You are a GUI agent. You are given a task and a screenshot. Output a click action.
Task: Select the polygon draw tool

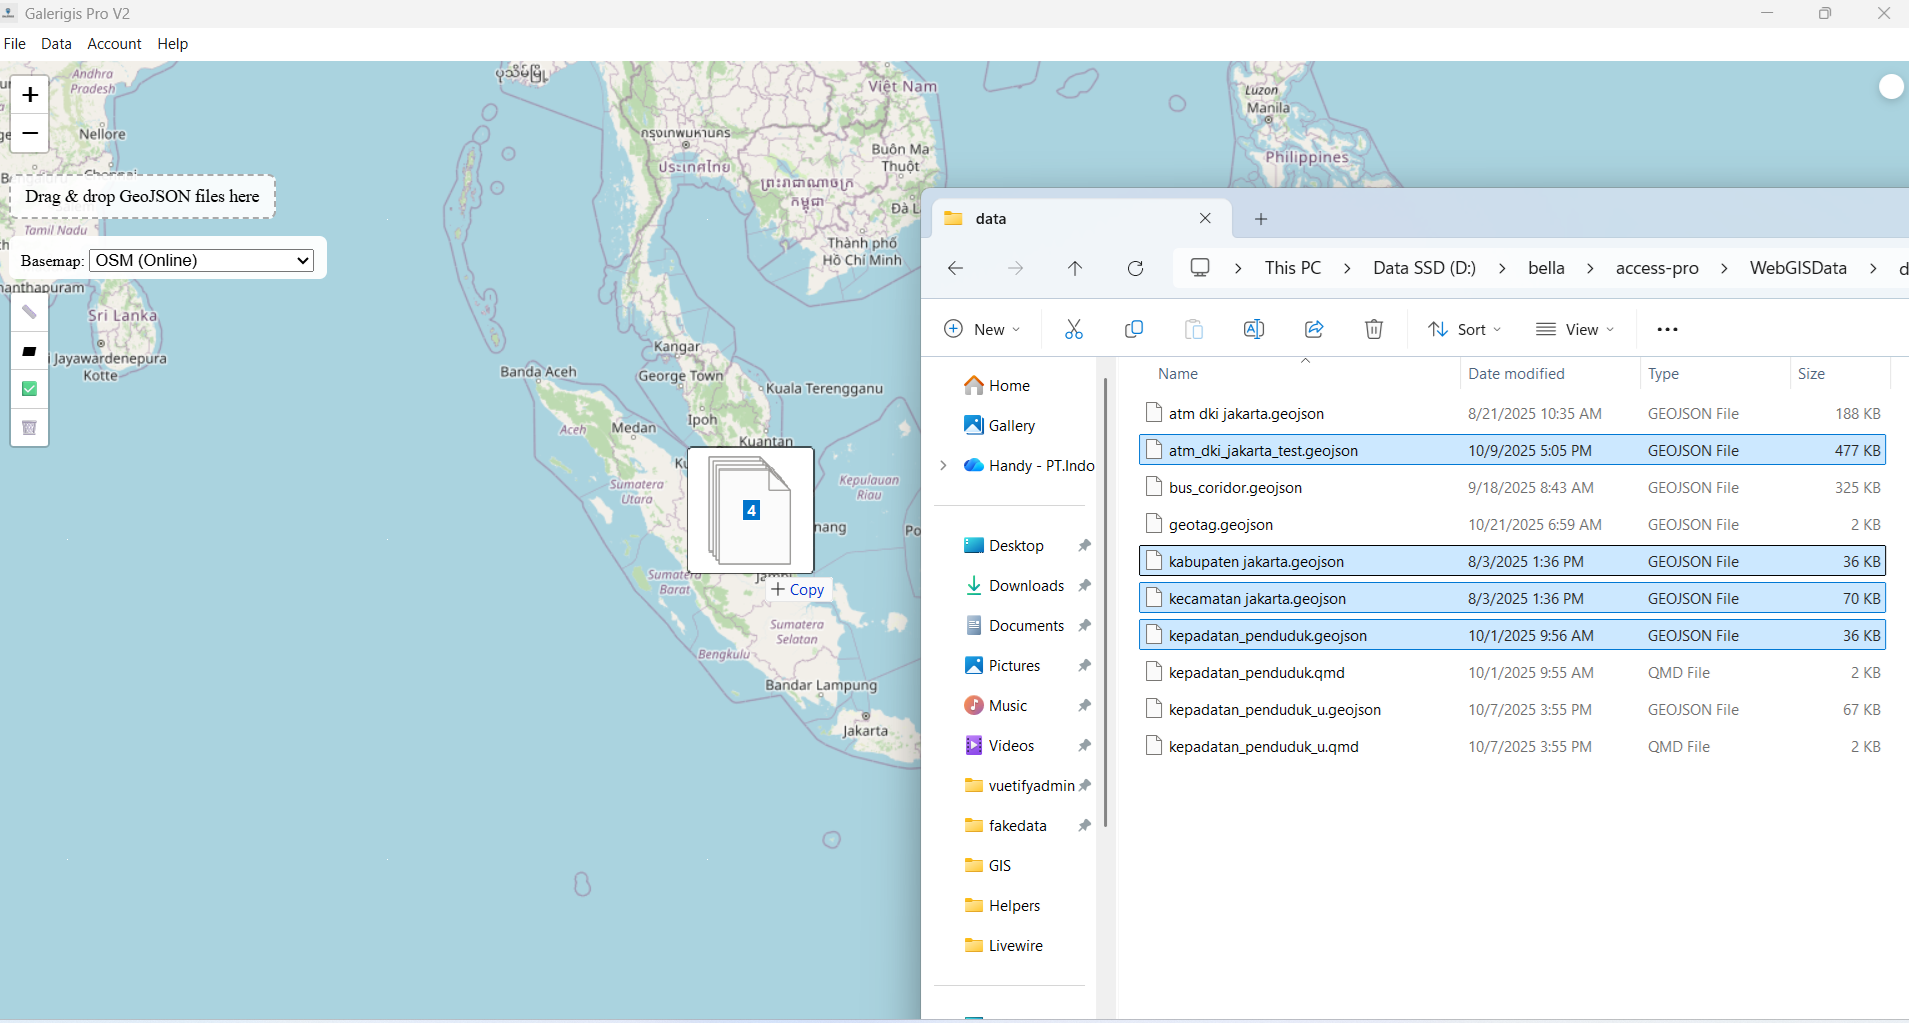click(29, 351)
